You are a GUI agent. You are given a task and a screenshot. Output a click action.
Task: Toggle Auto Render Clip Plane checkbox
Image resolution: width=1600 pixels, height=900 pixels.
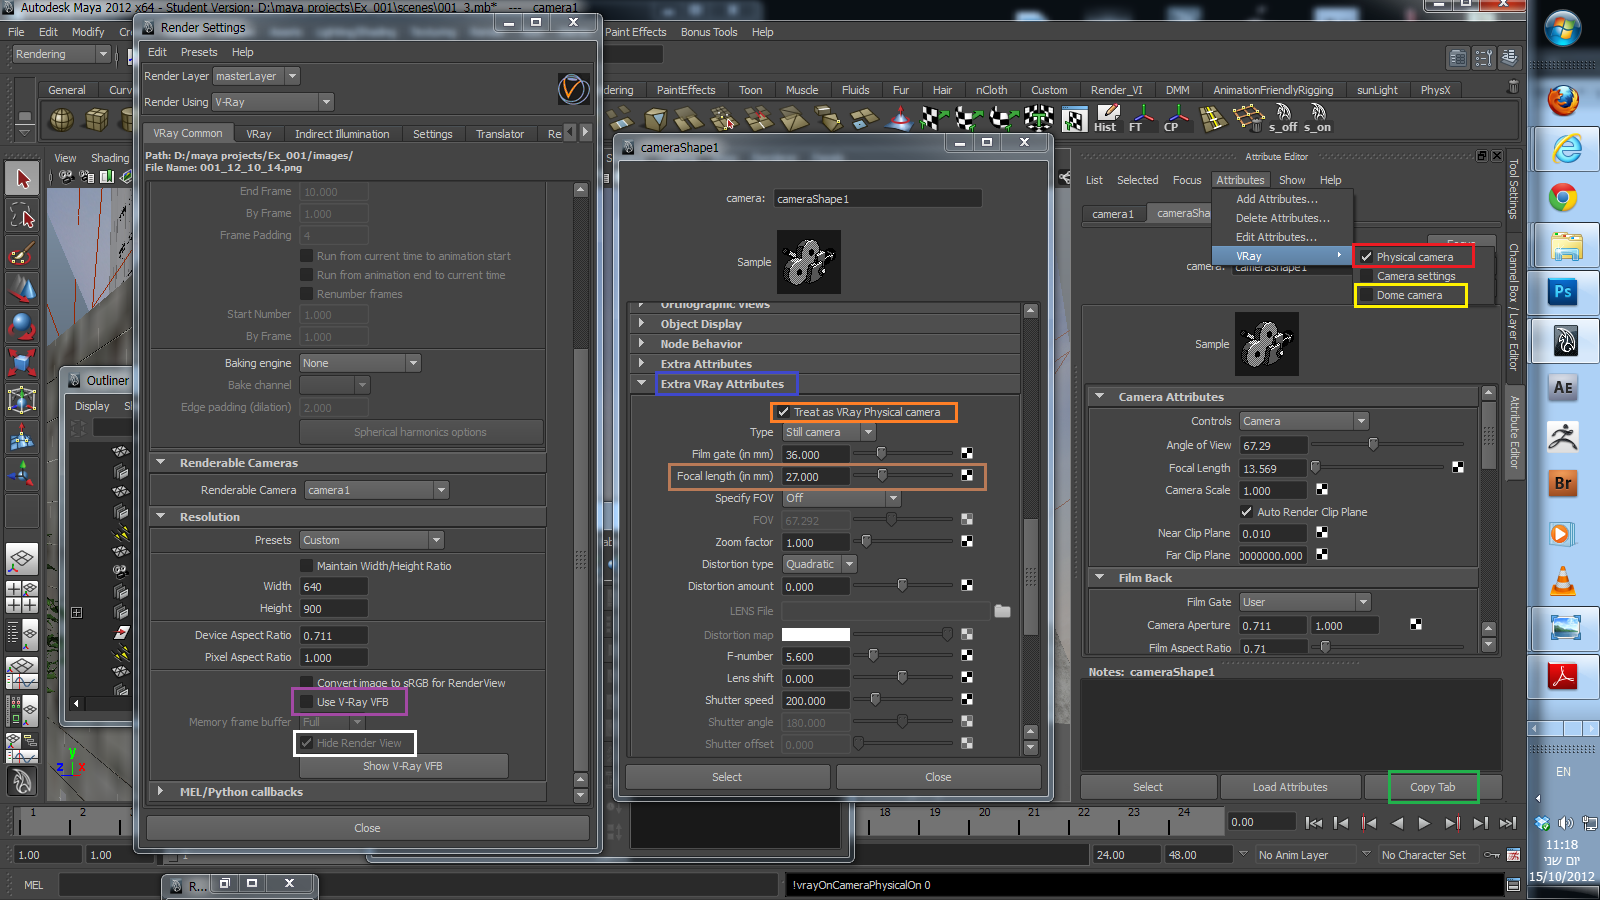[1246, 512]
